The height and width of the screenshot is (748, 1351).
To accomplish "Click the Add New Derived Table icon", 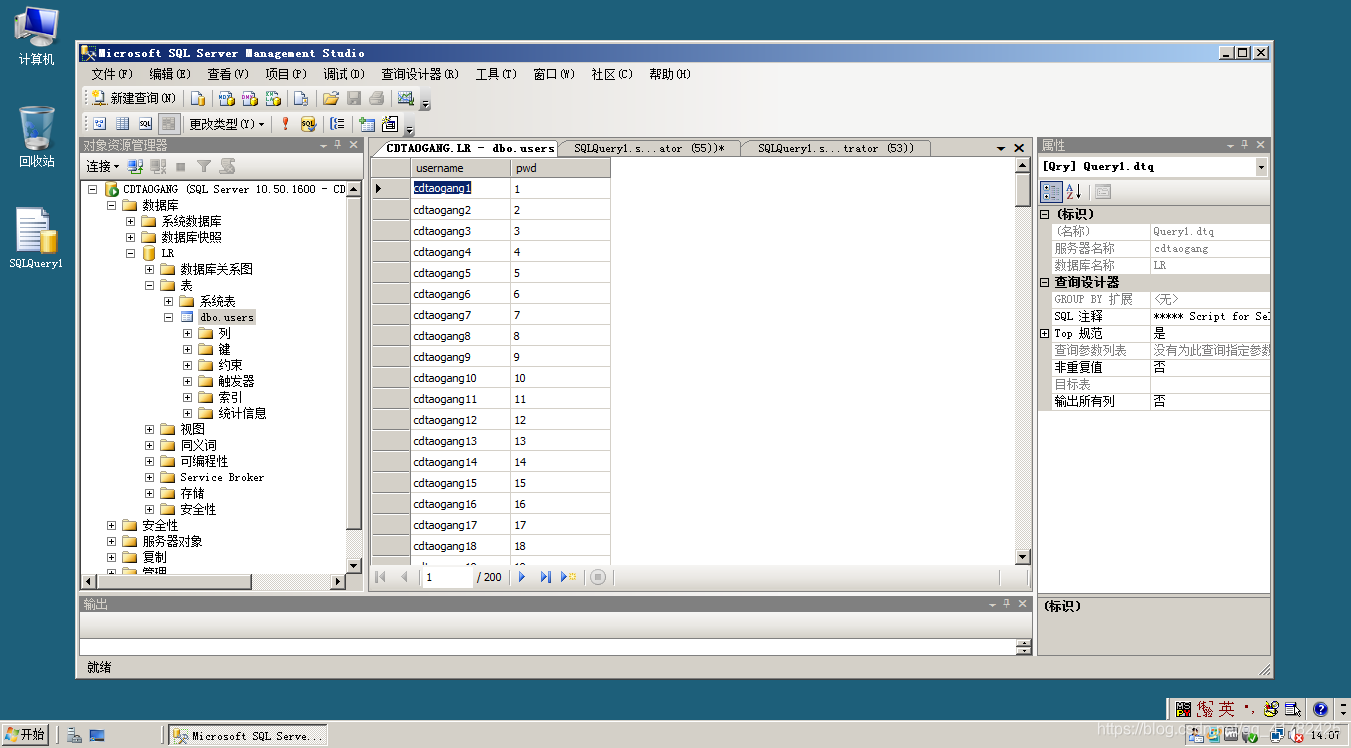I will point(390,124).
